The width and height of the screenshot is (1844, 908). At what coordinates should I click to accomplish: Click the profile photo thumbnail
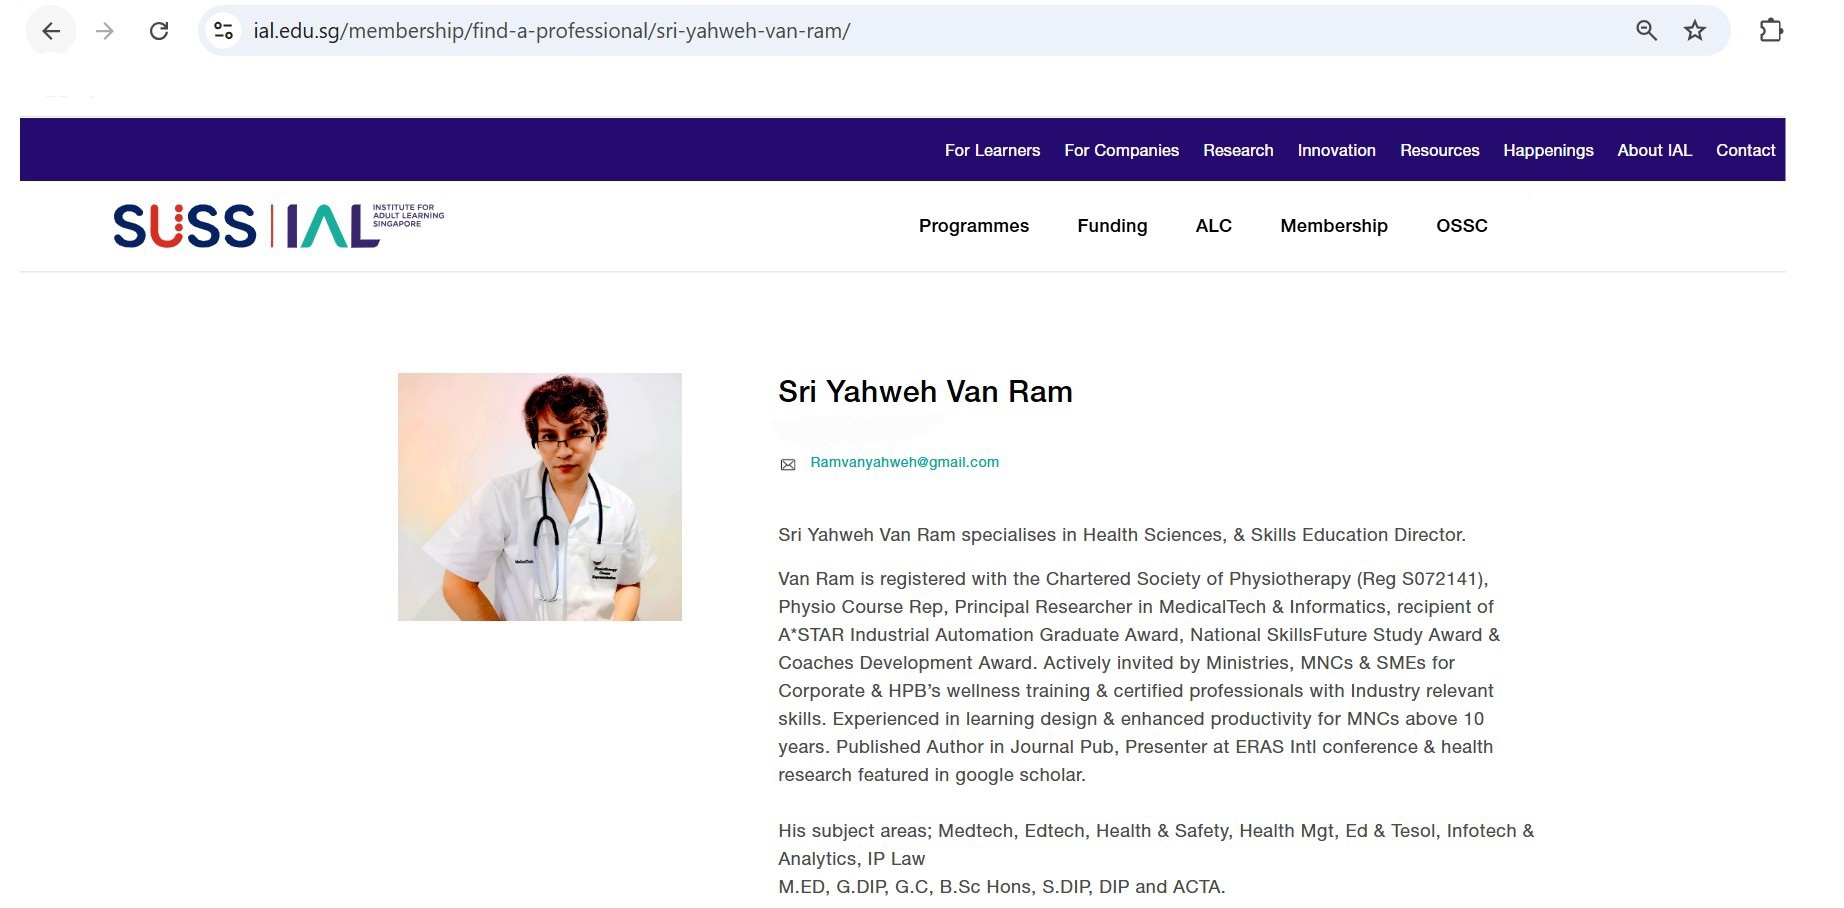(x=540, y=497)
